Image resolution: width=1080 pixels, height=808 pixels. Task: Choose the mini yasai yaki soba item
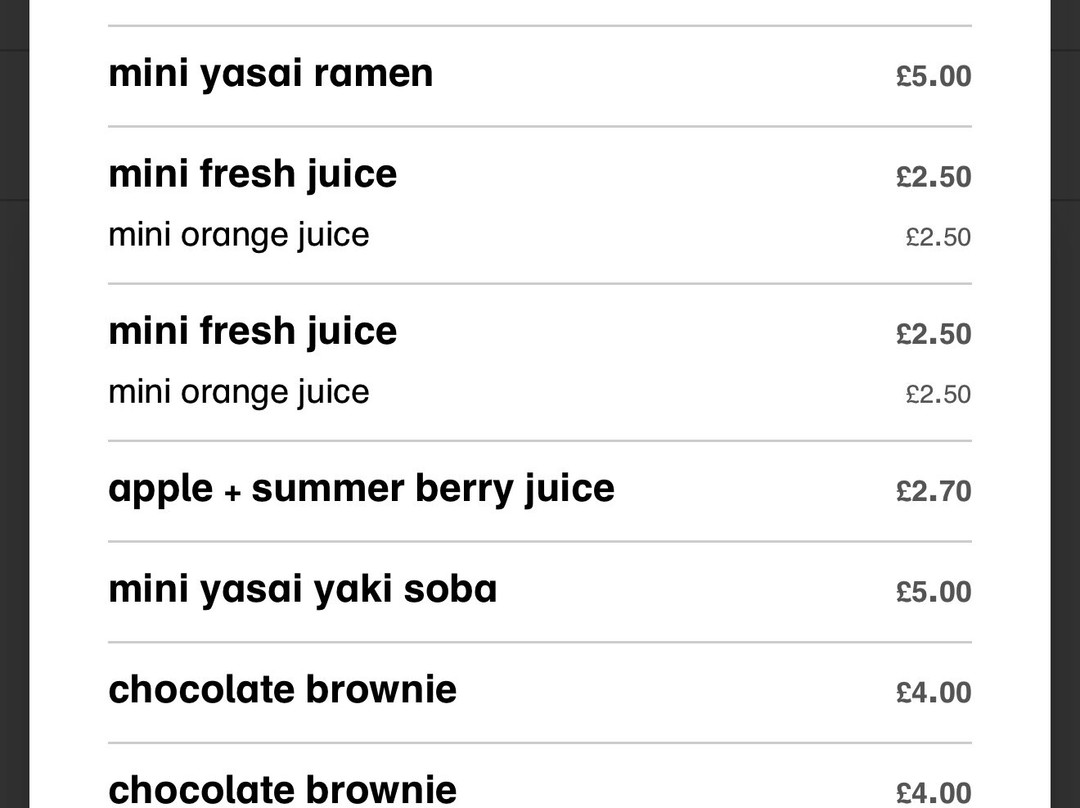click(302, 589)
